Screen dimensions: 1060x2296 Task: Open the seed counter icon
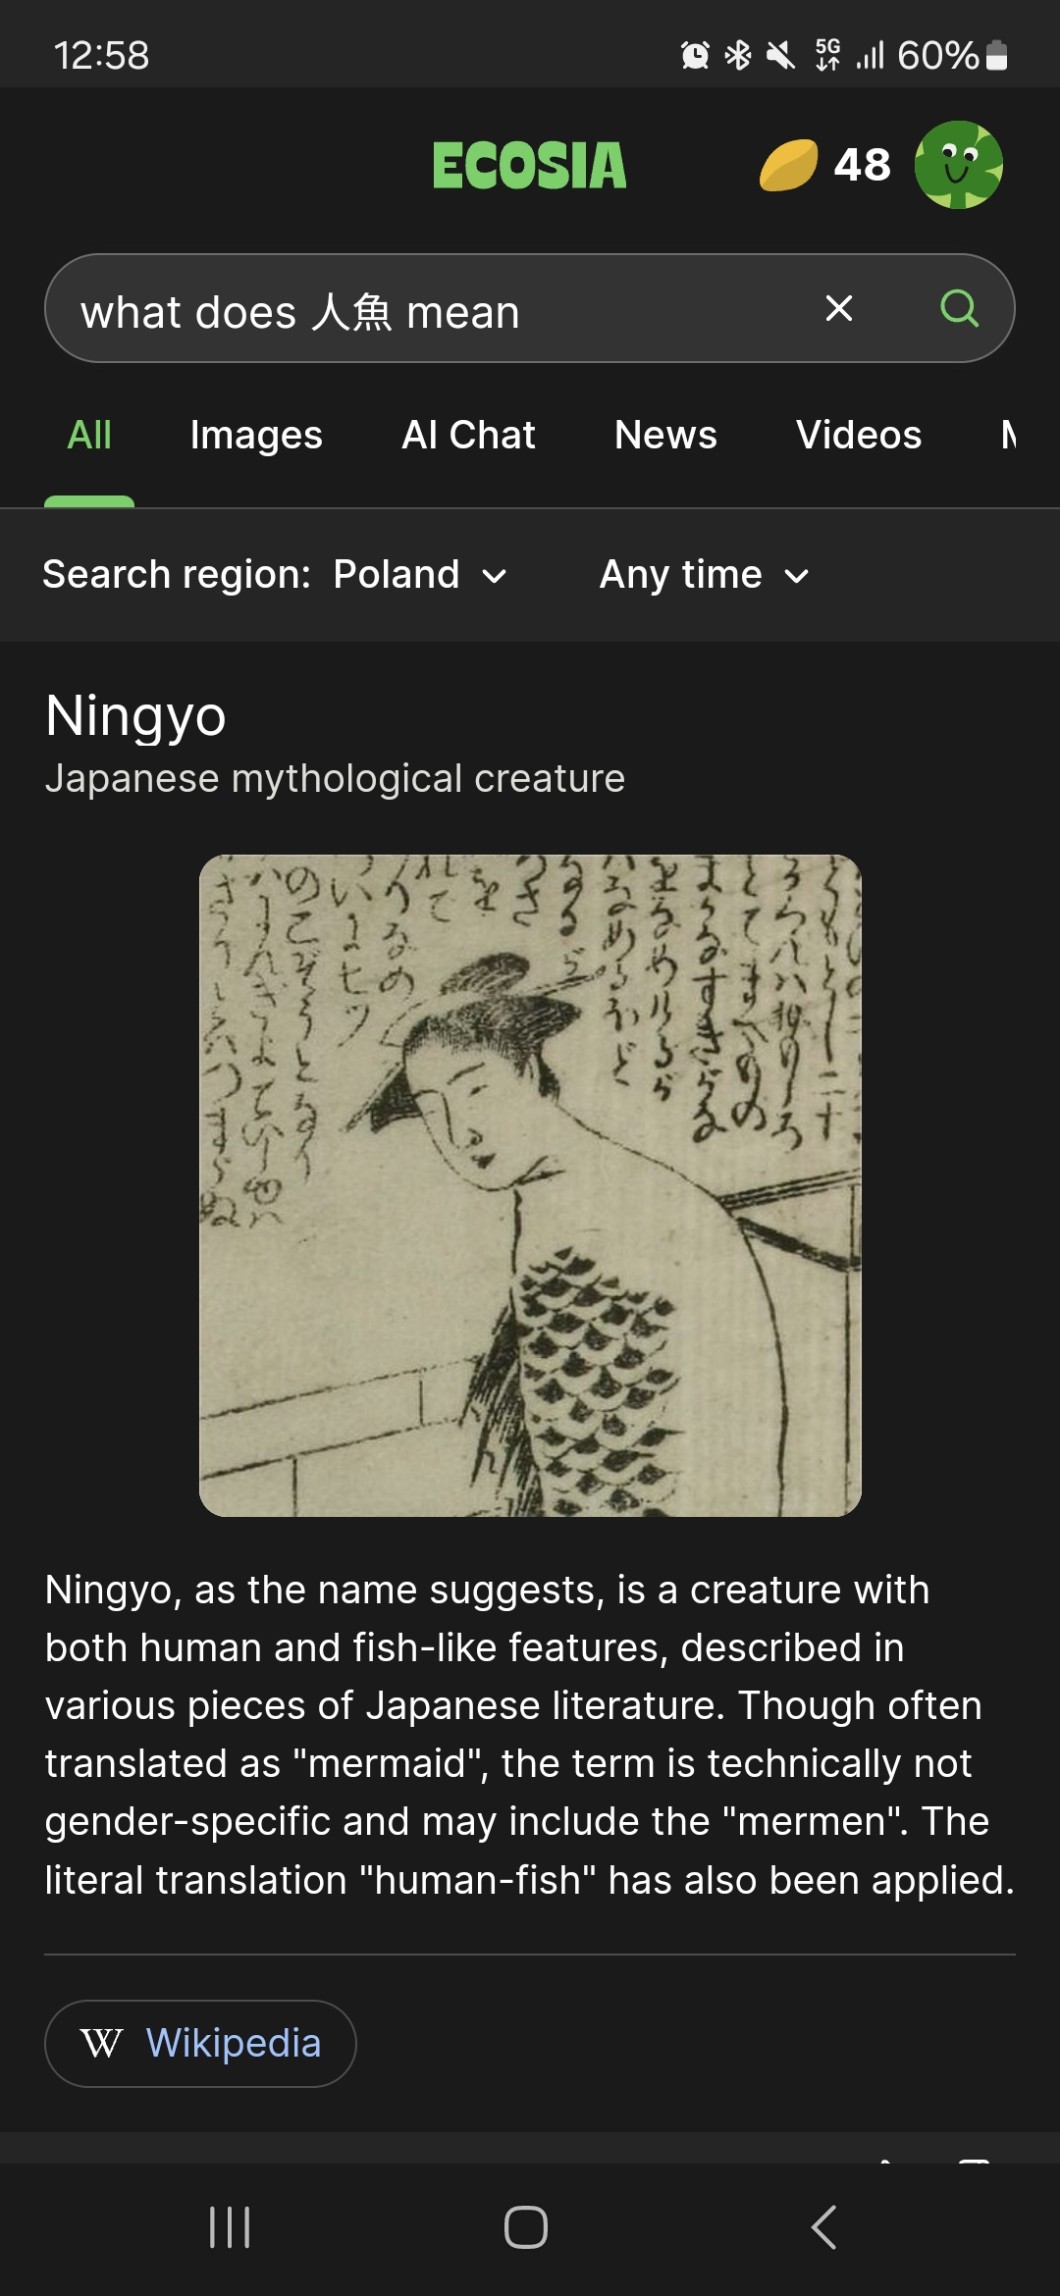(788, 165)
